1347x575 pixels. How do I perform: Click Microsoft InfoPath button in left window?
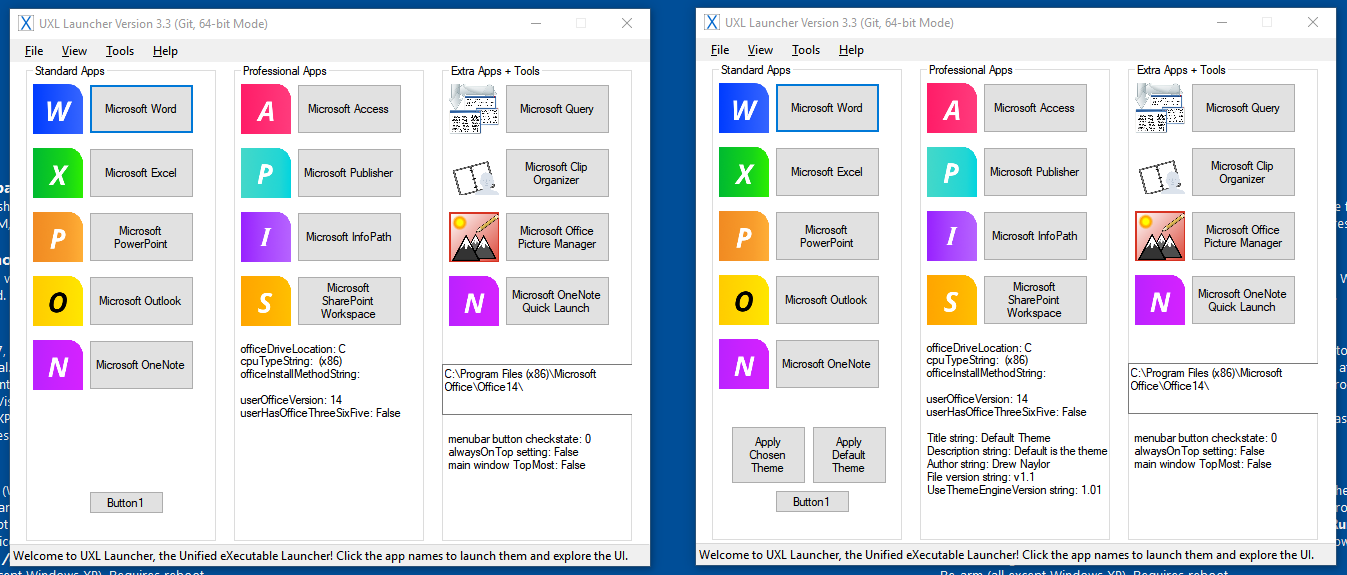[x=349, y=237]
